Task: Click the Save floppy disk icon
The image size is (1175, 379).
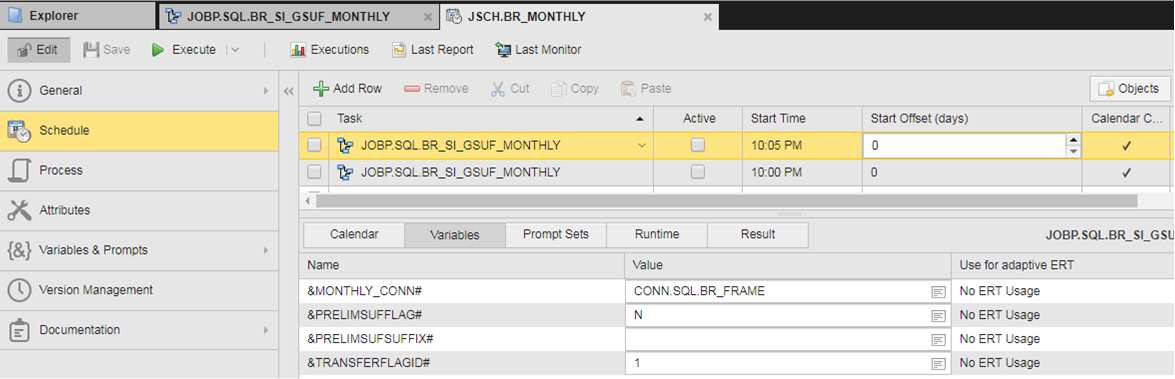Action: click(x=91, y=50)
